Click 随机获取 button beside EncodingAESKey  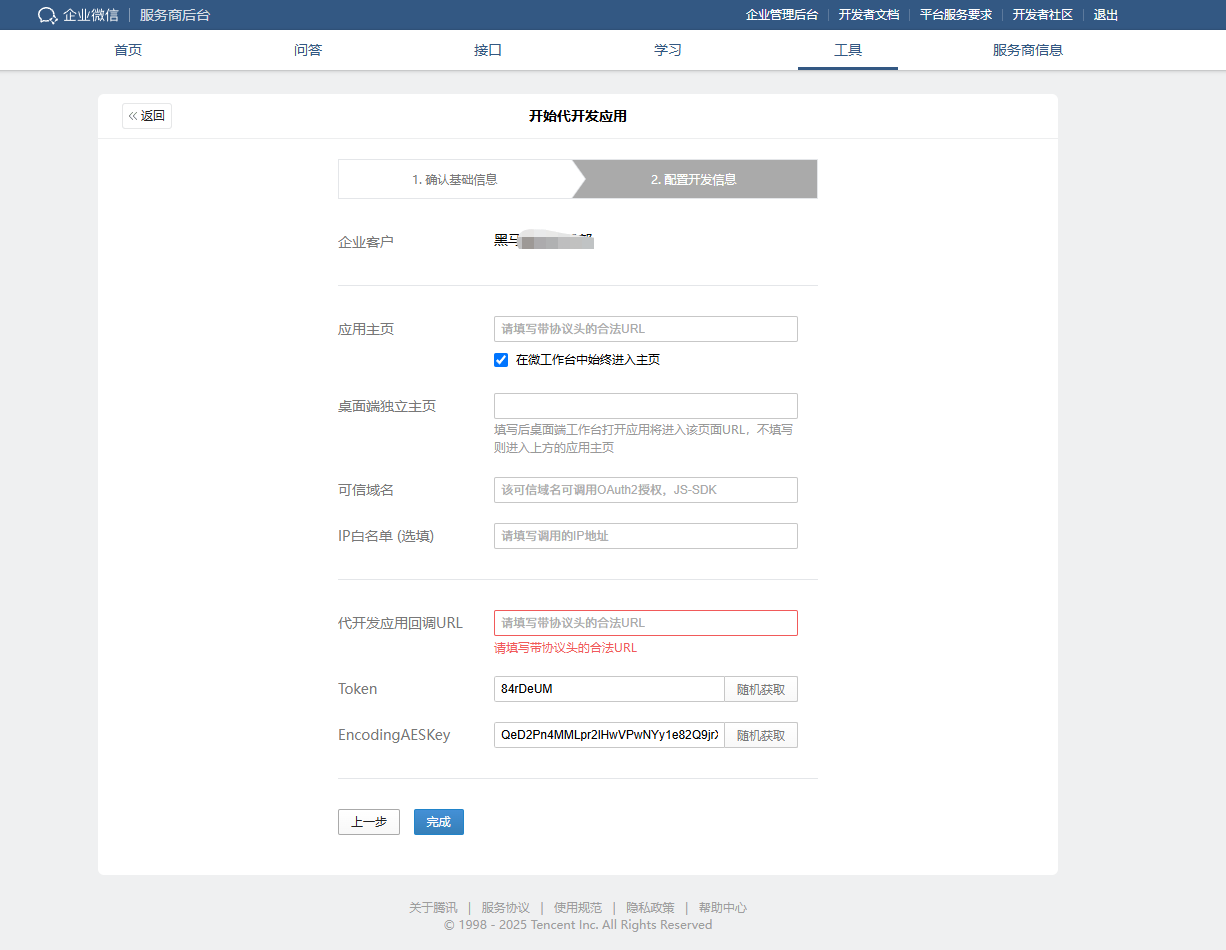click(761, 735)
